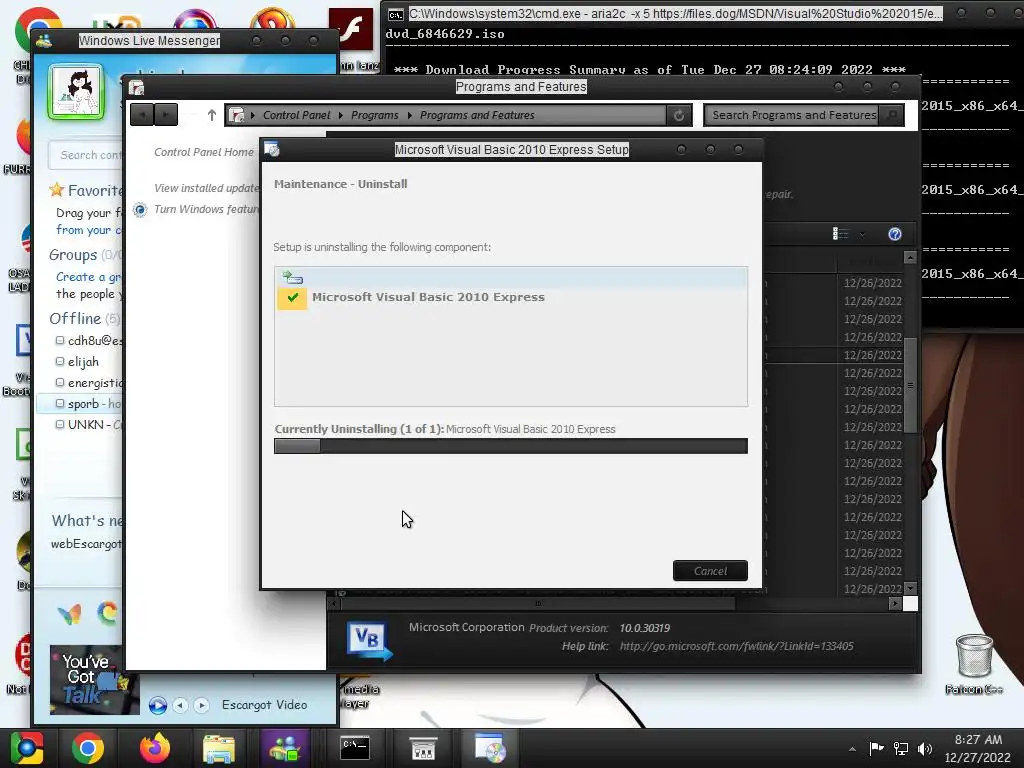The height and width of the screenshot is (768, 1024).
Task: Focus the Search Programs and Features box
Action: tap(793, 115)
